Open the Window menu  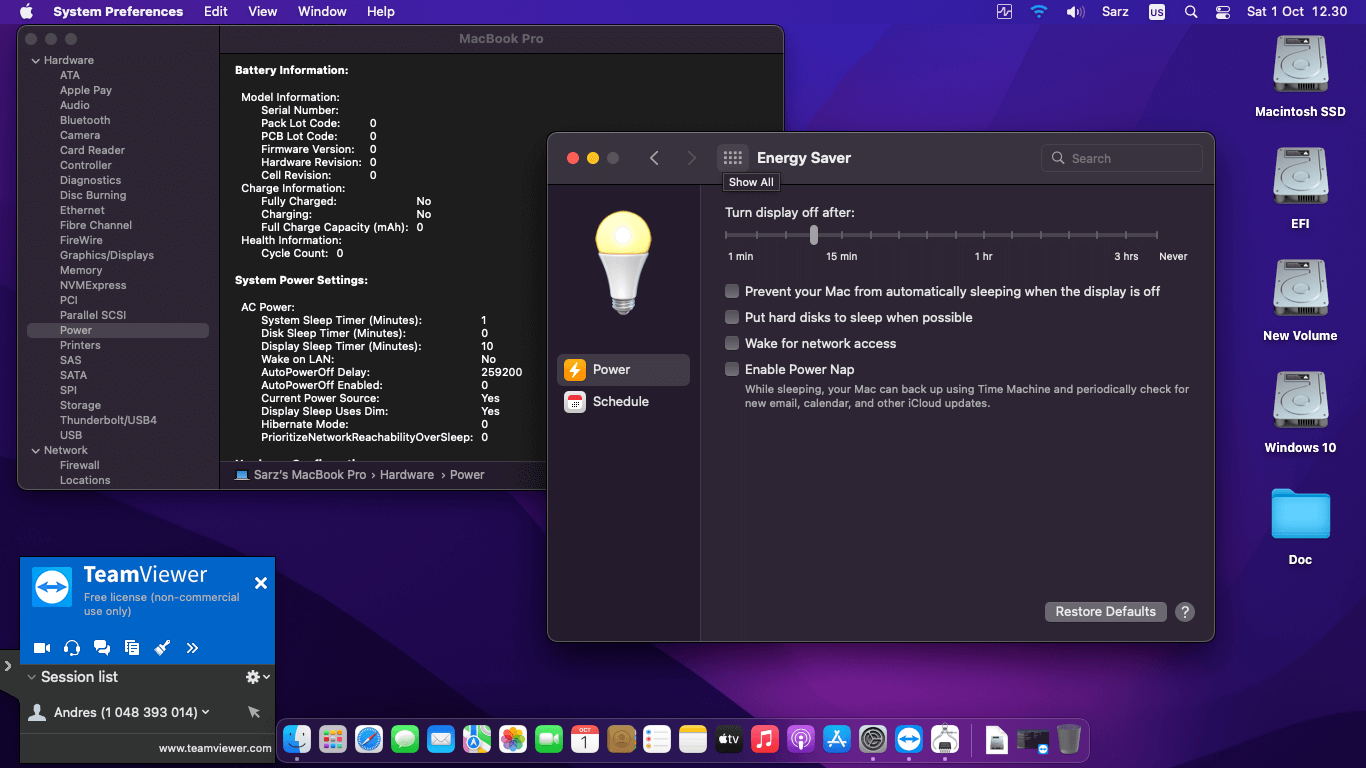pos(322,12)
